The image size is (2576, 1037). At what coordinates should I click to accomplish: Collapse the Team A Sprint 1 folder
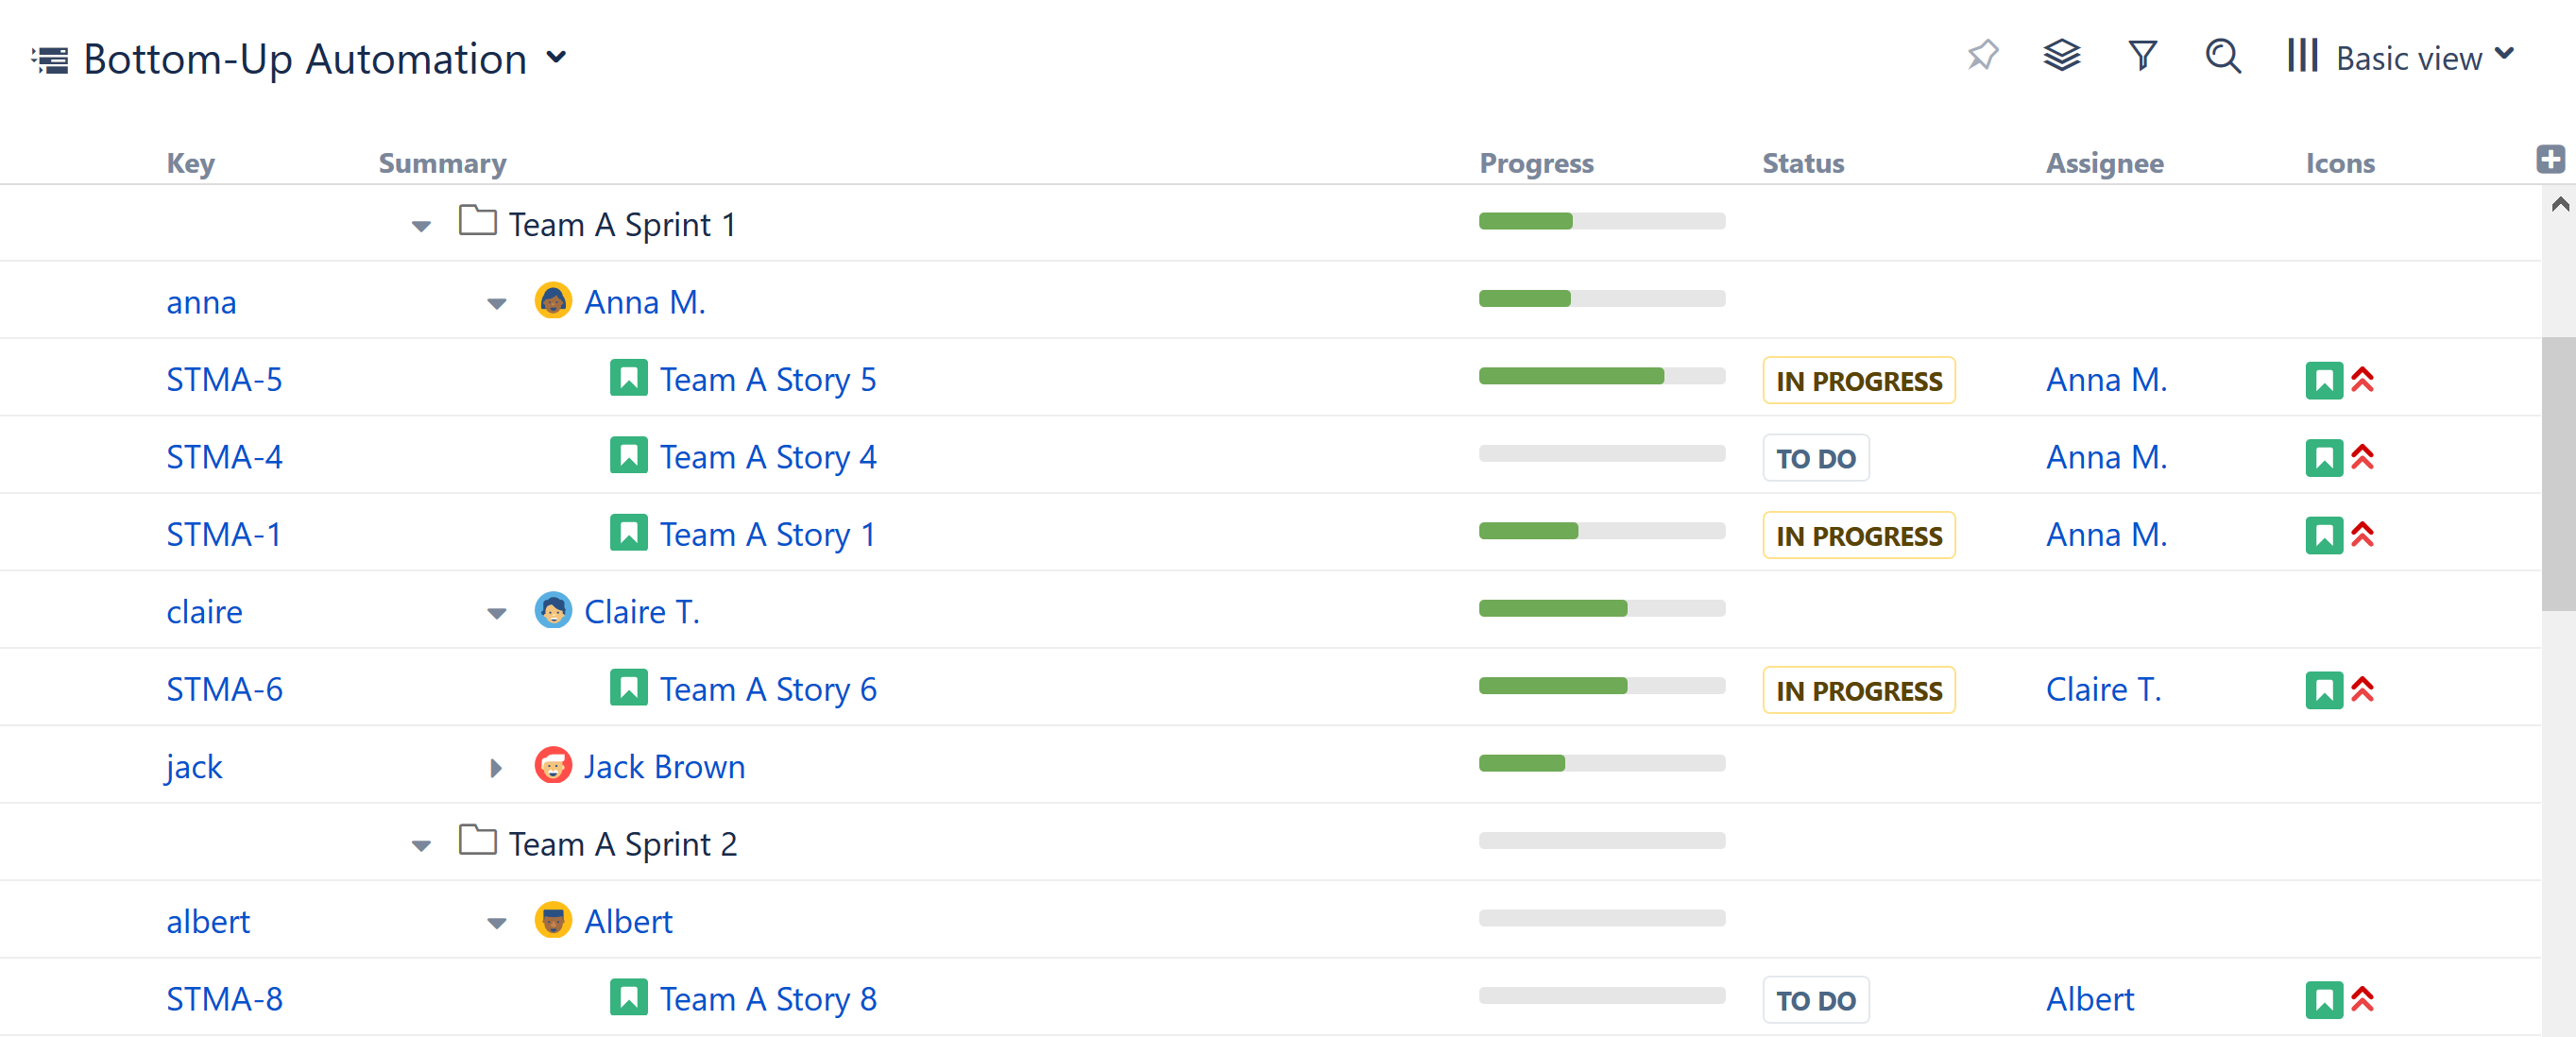coord(421,226)
